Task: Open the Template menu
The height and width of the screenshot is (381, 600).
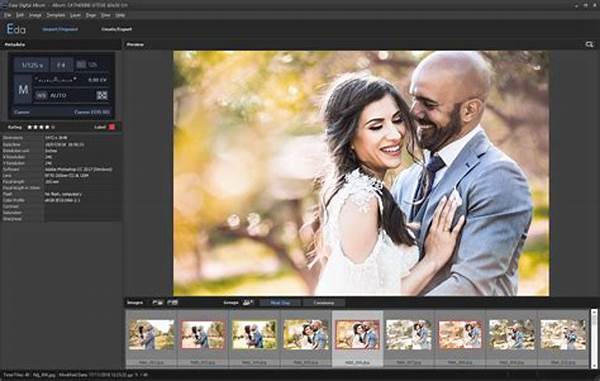Action: (x=56, y=15)
